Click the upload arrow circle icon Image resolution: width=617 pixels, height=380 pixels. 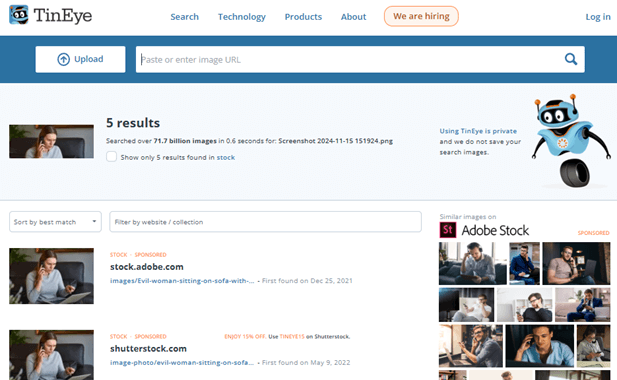(63, 59)
